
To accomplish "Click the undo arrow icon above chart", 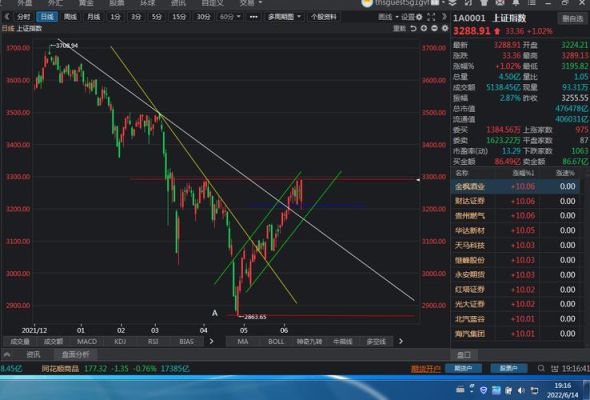I will tap(413, 29).
